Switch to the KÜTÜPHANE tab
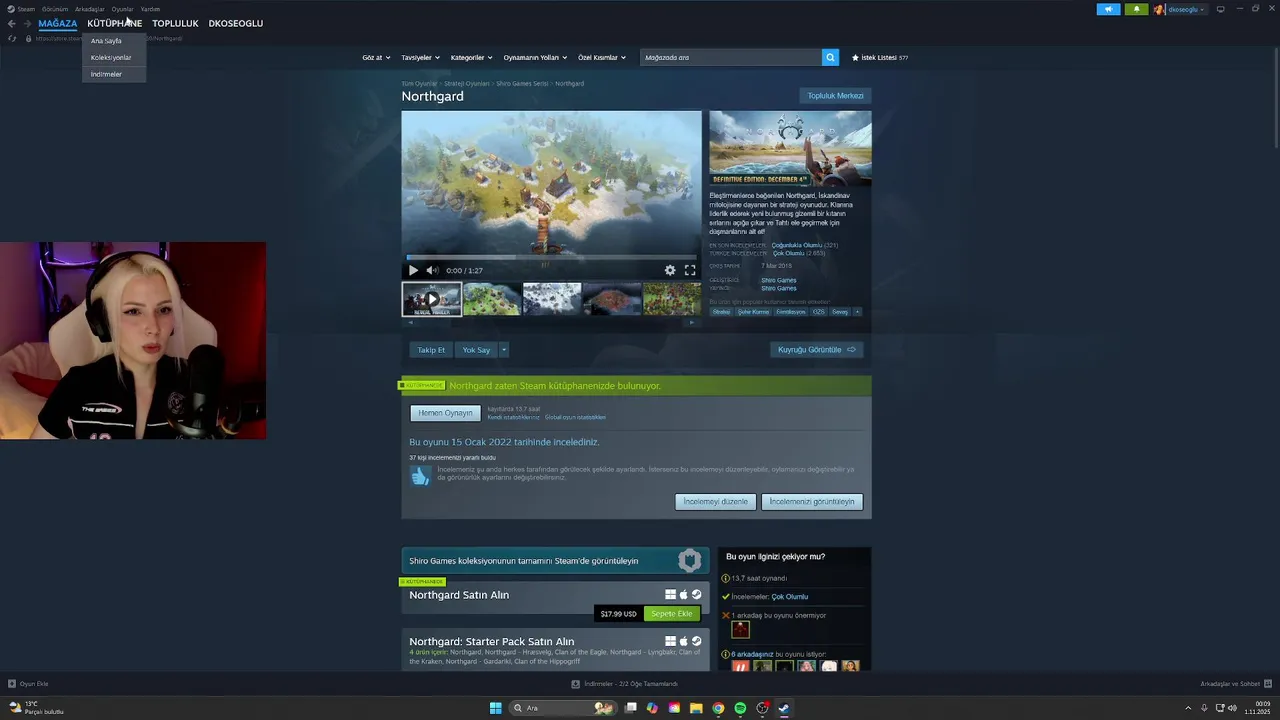The height and width of the screenshot is (720, 1280). [x=114, y=23]
